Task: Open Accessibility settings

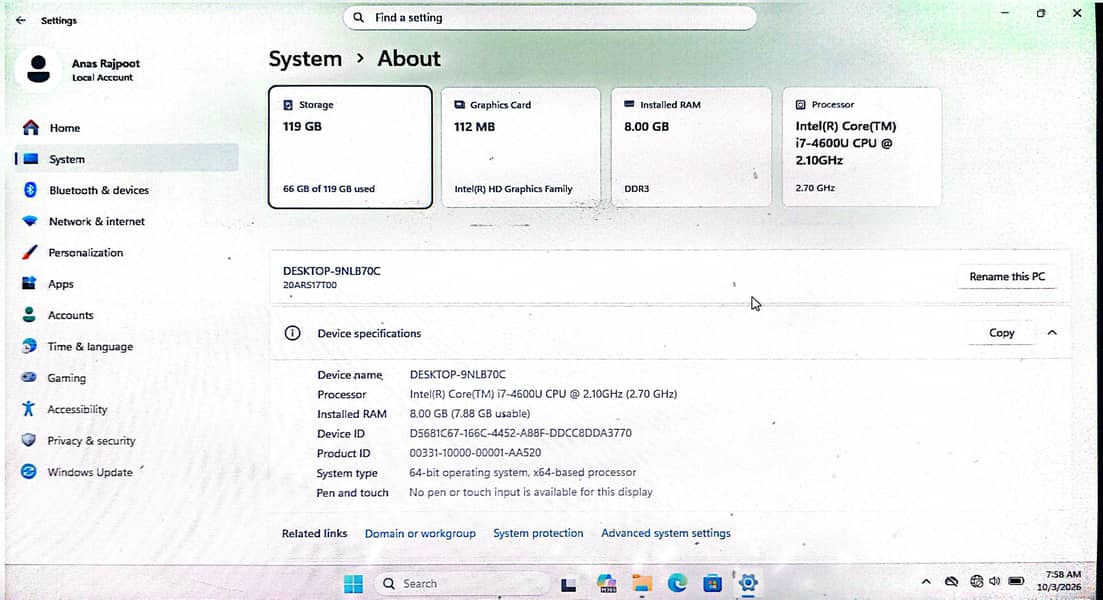Action: [127, 409]
